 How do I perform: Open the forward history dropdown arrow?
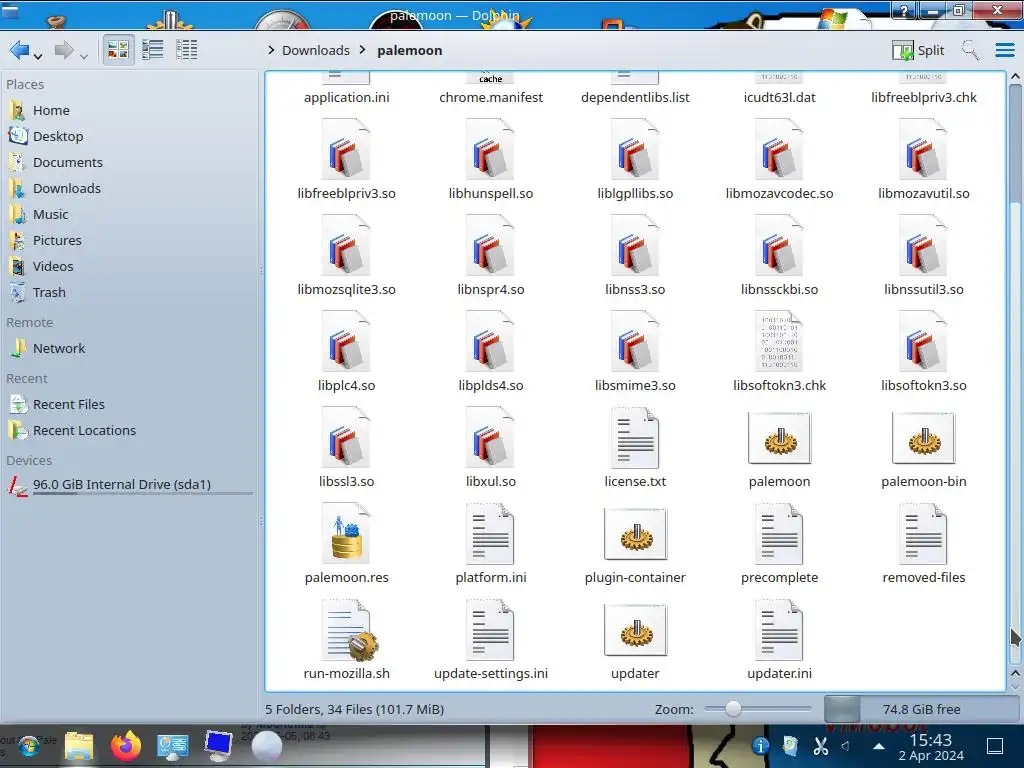pyautogui.click(x=84, y=57)
